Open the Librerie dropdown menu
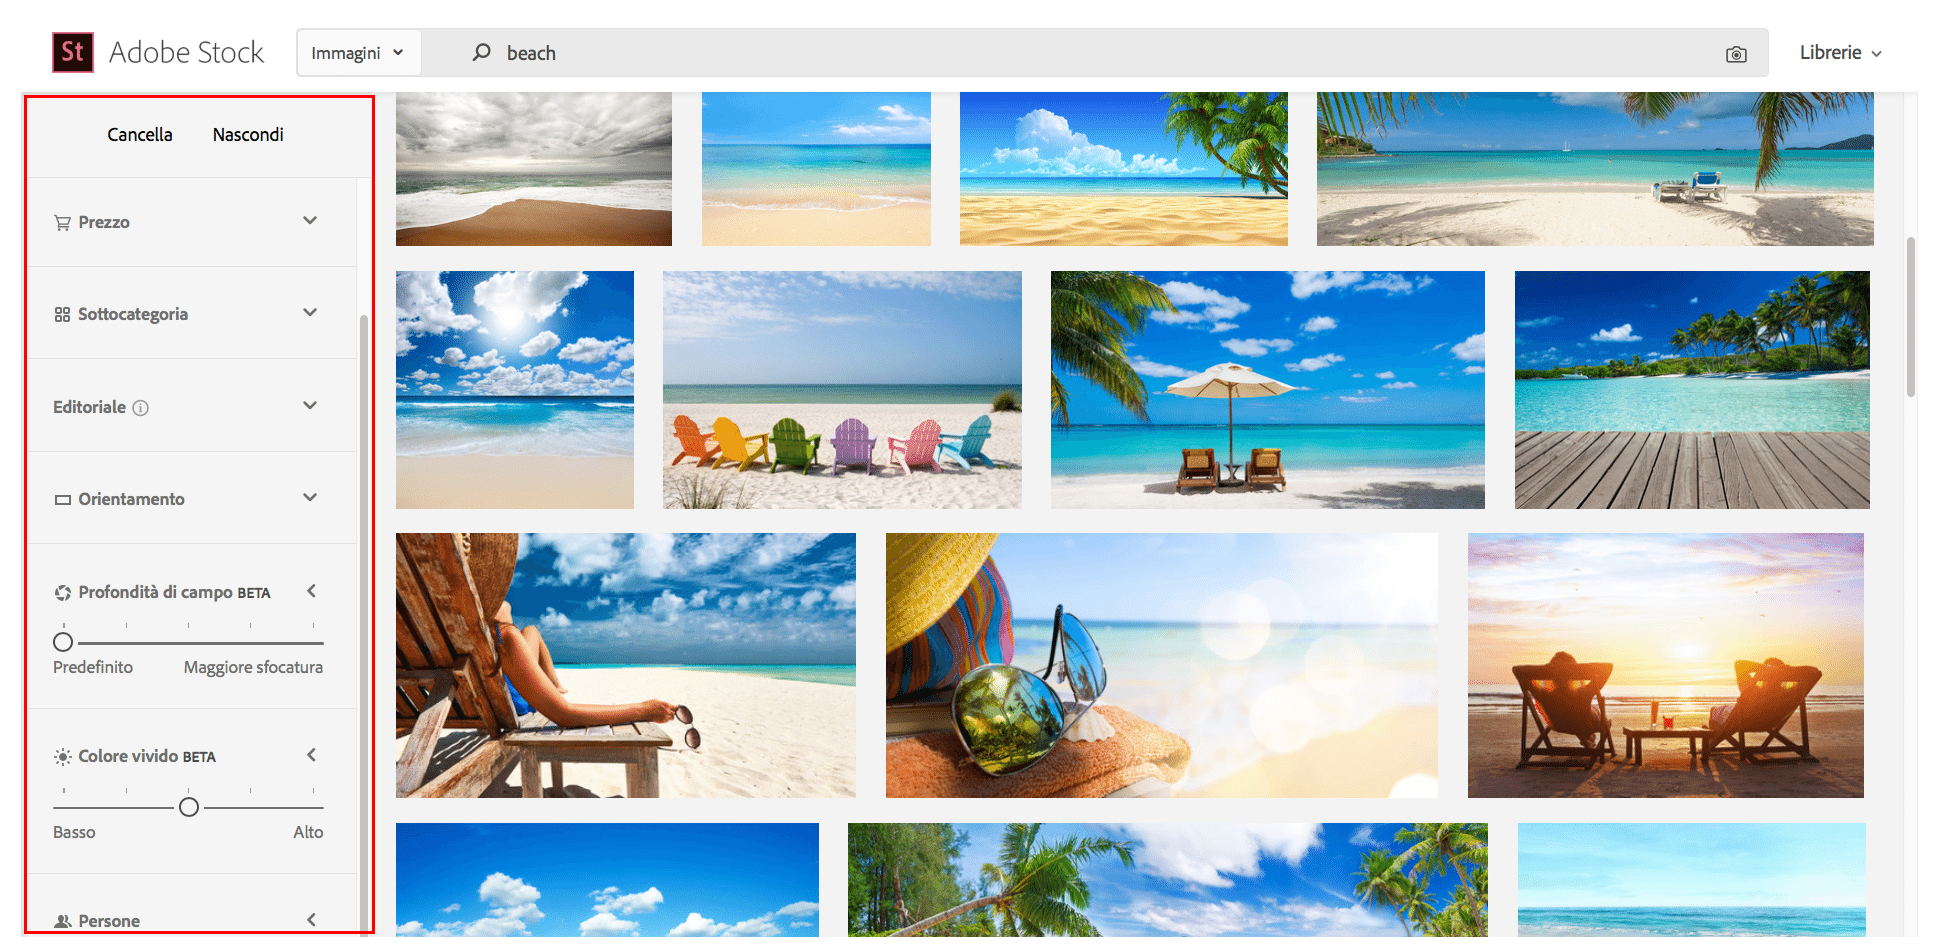 [x=1840, y=53]
